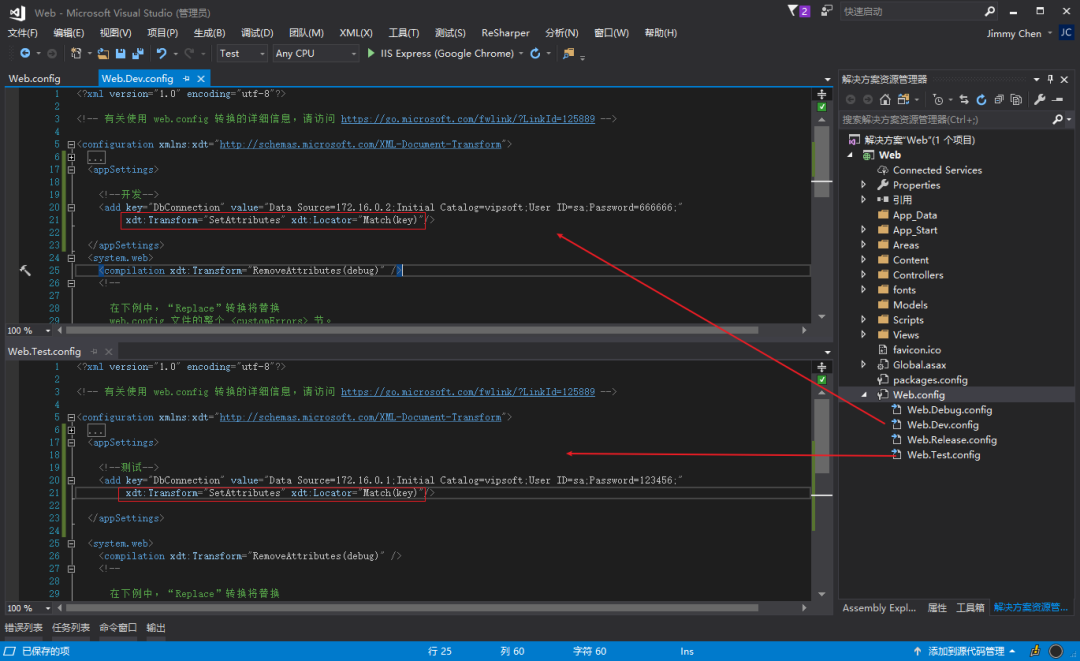Collapse appSettings at line 17 in Web.Dev.config
The width and height of the screenshot is (1080, 661).
click(71, 169)
